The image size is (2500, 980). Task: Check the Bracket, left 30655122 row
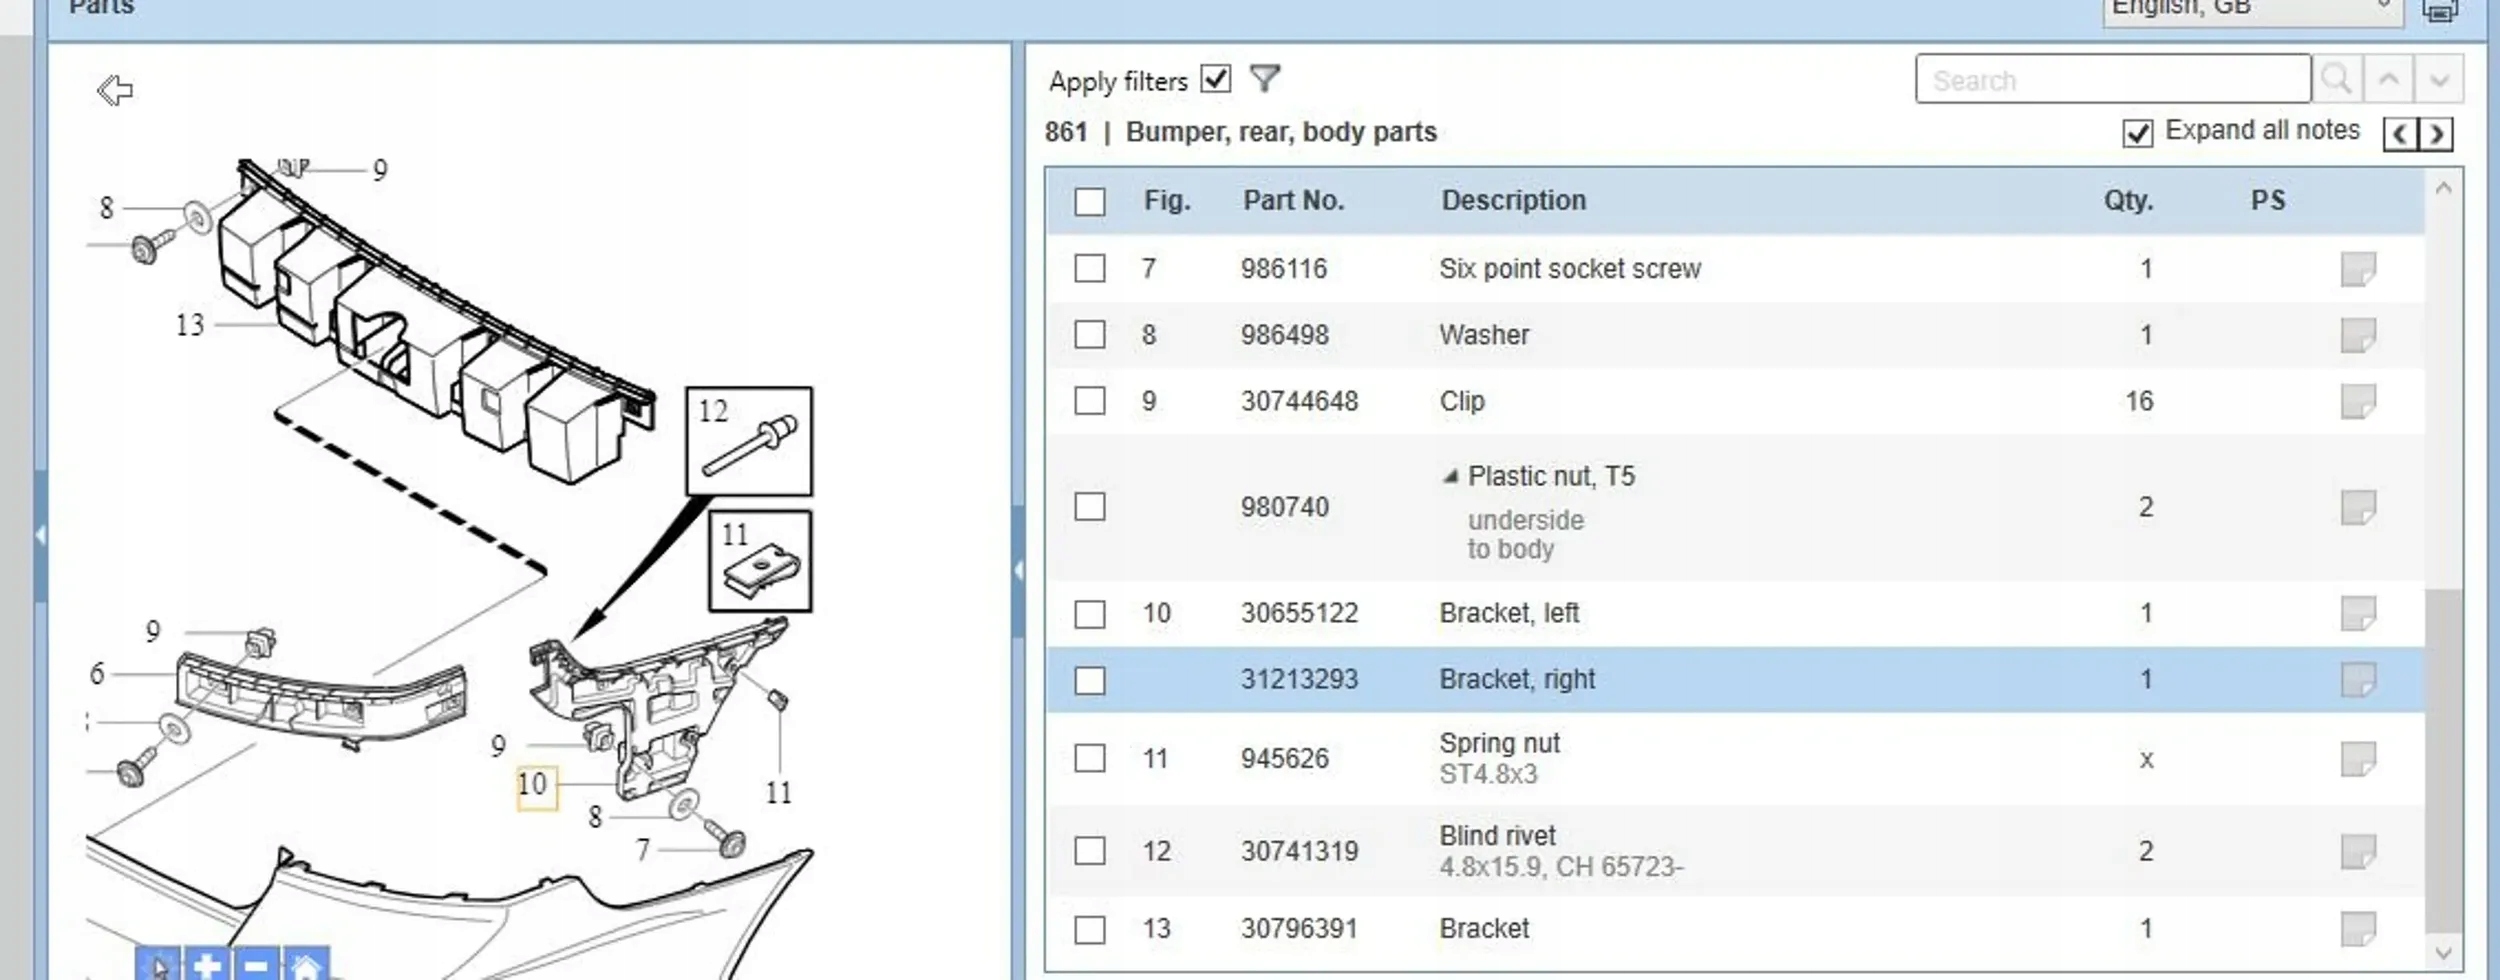coord(1090,614)
